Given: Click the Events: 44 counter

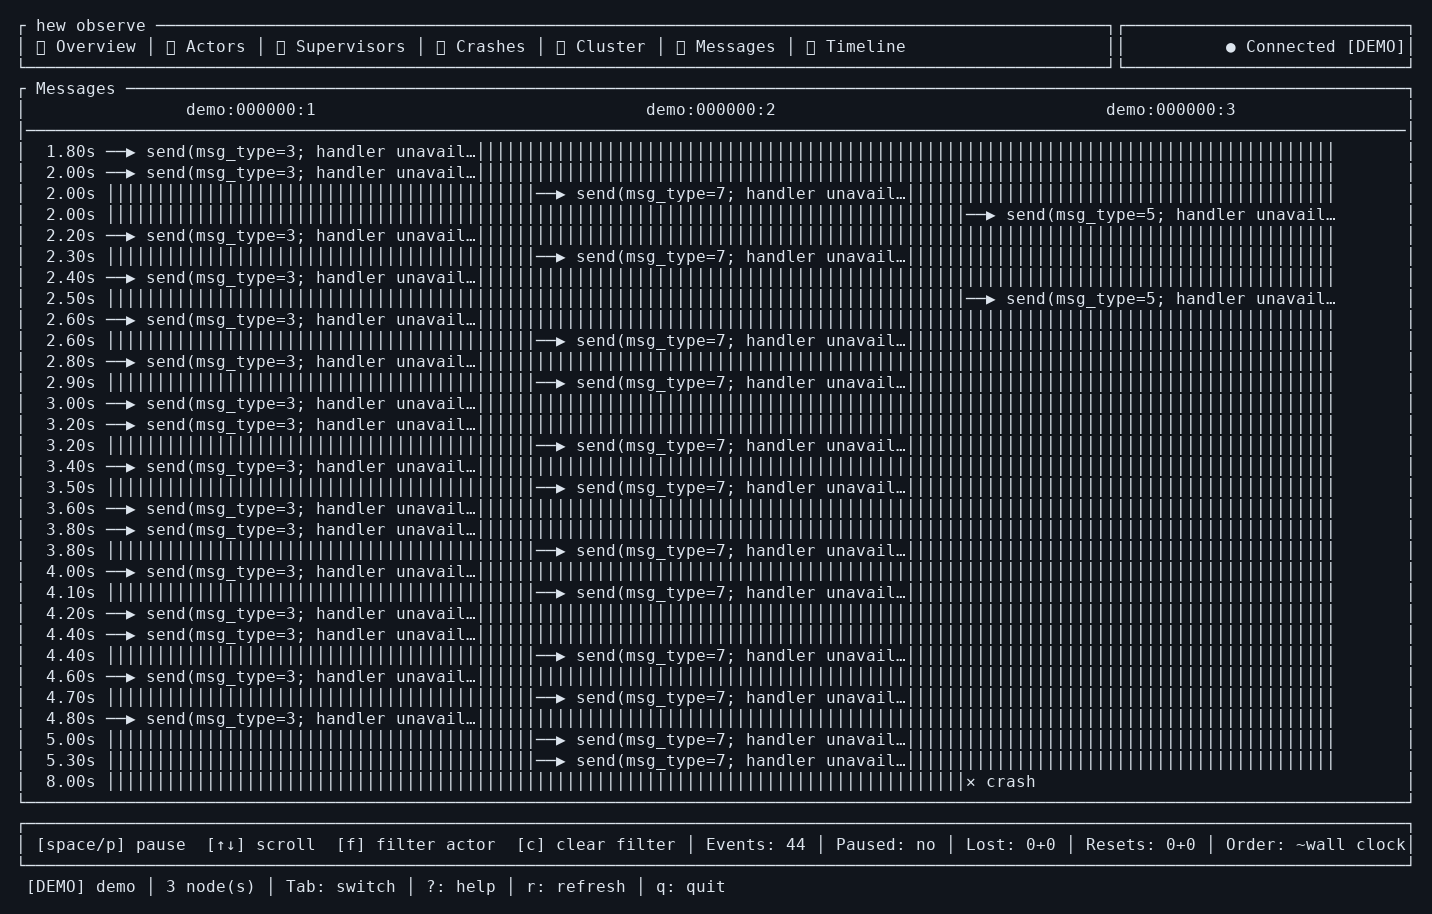Looking at the screenshot, I should pyautogui.click(x=756, y=845).
